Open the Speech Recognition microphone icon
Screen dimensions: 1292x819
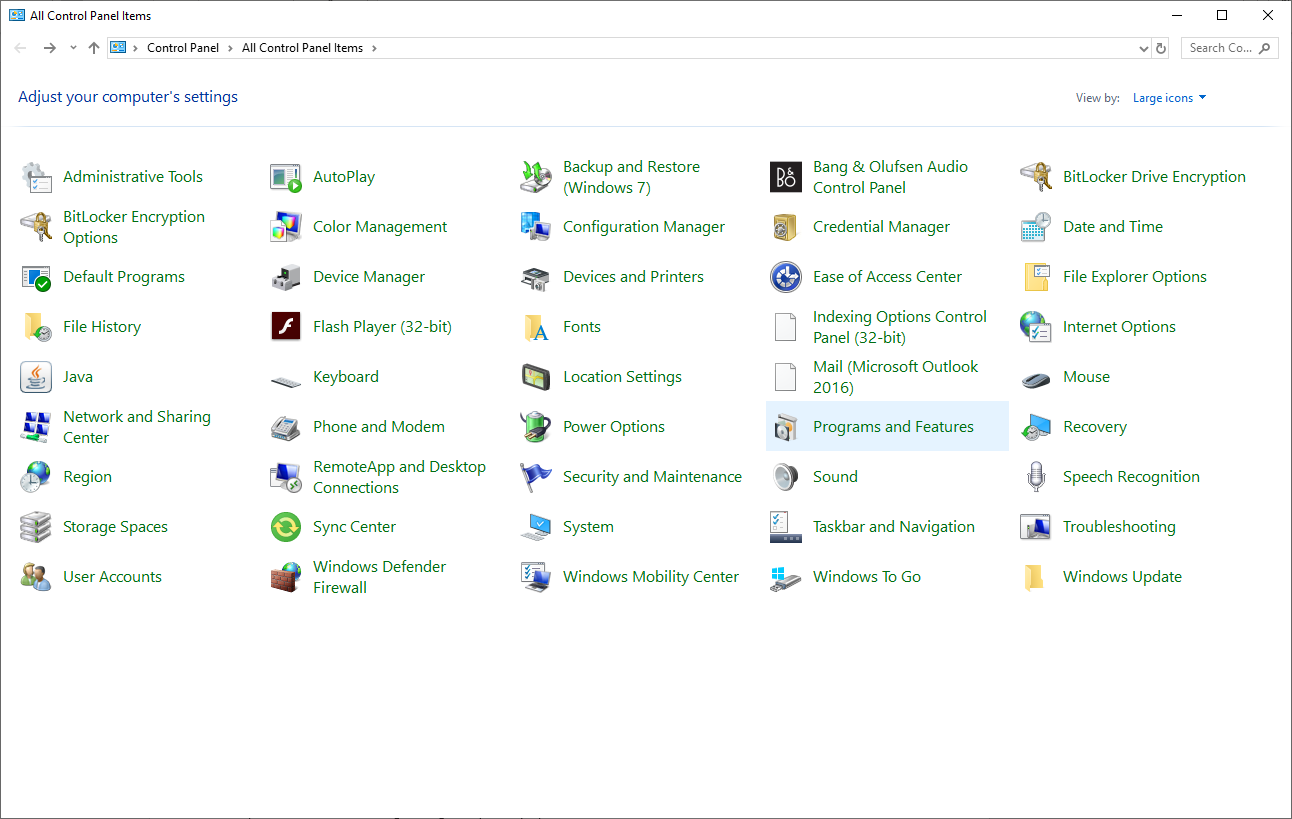(x=1036, y=477)
